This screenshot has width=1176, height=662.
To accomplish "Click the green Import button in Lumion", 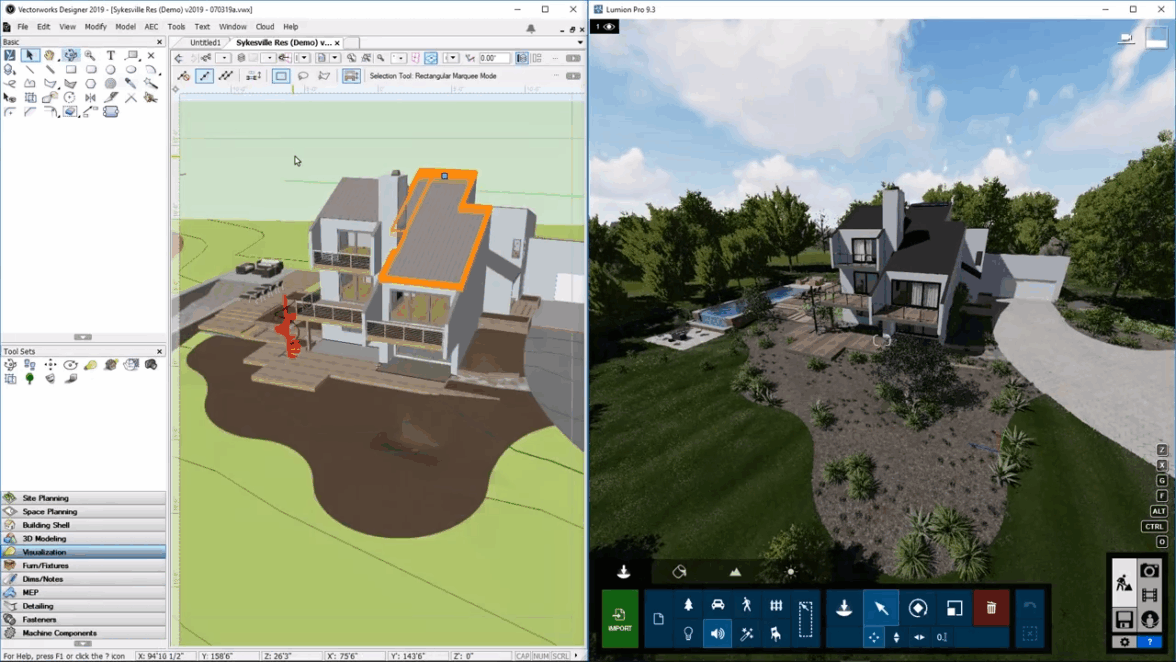I will point(620,618).
